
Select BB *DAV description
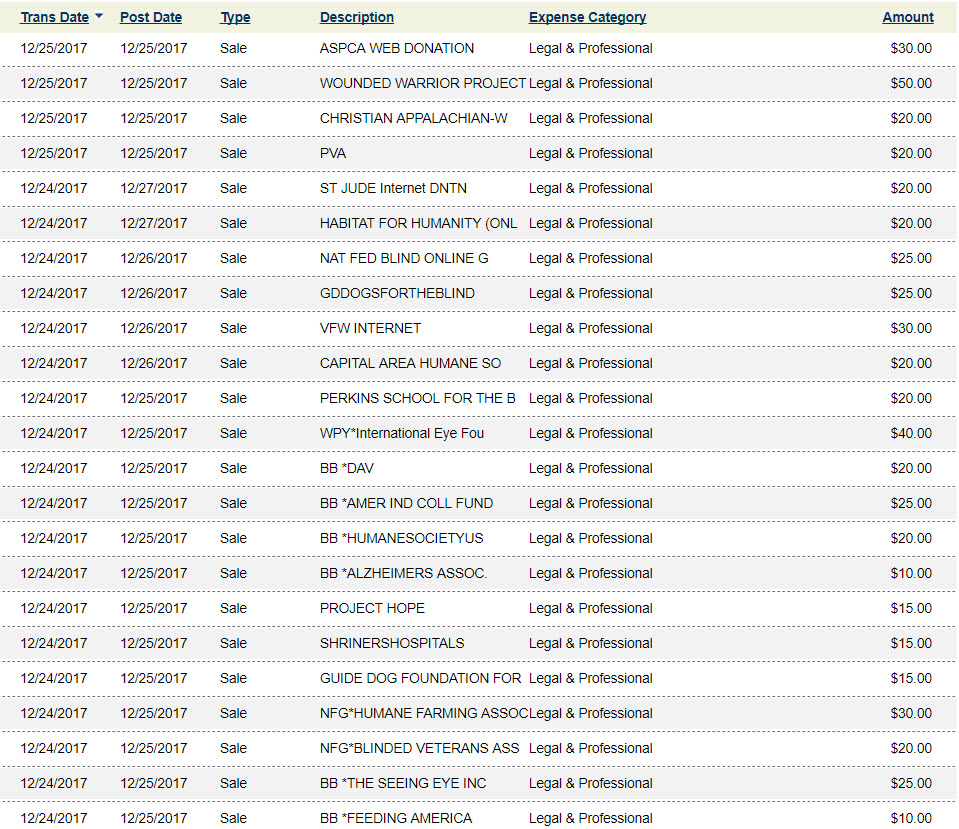coord(346,468)
